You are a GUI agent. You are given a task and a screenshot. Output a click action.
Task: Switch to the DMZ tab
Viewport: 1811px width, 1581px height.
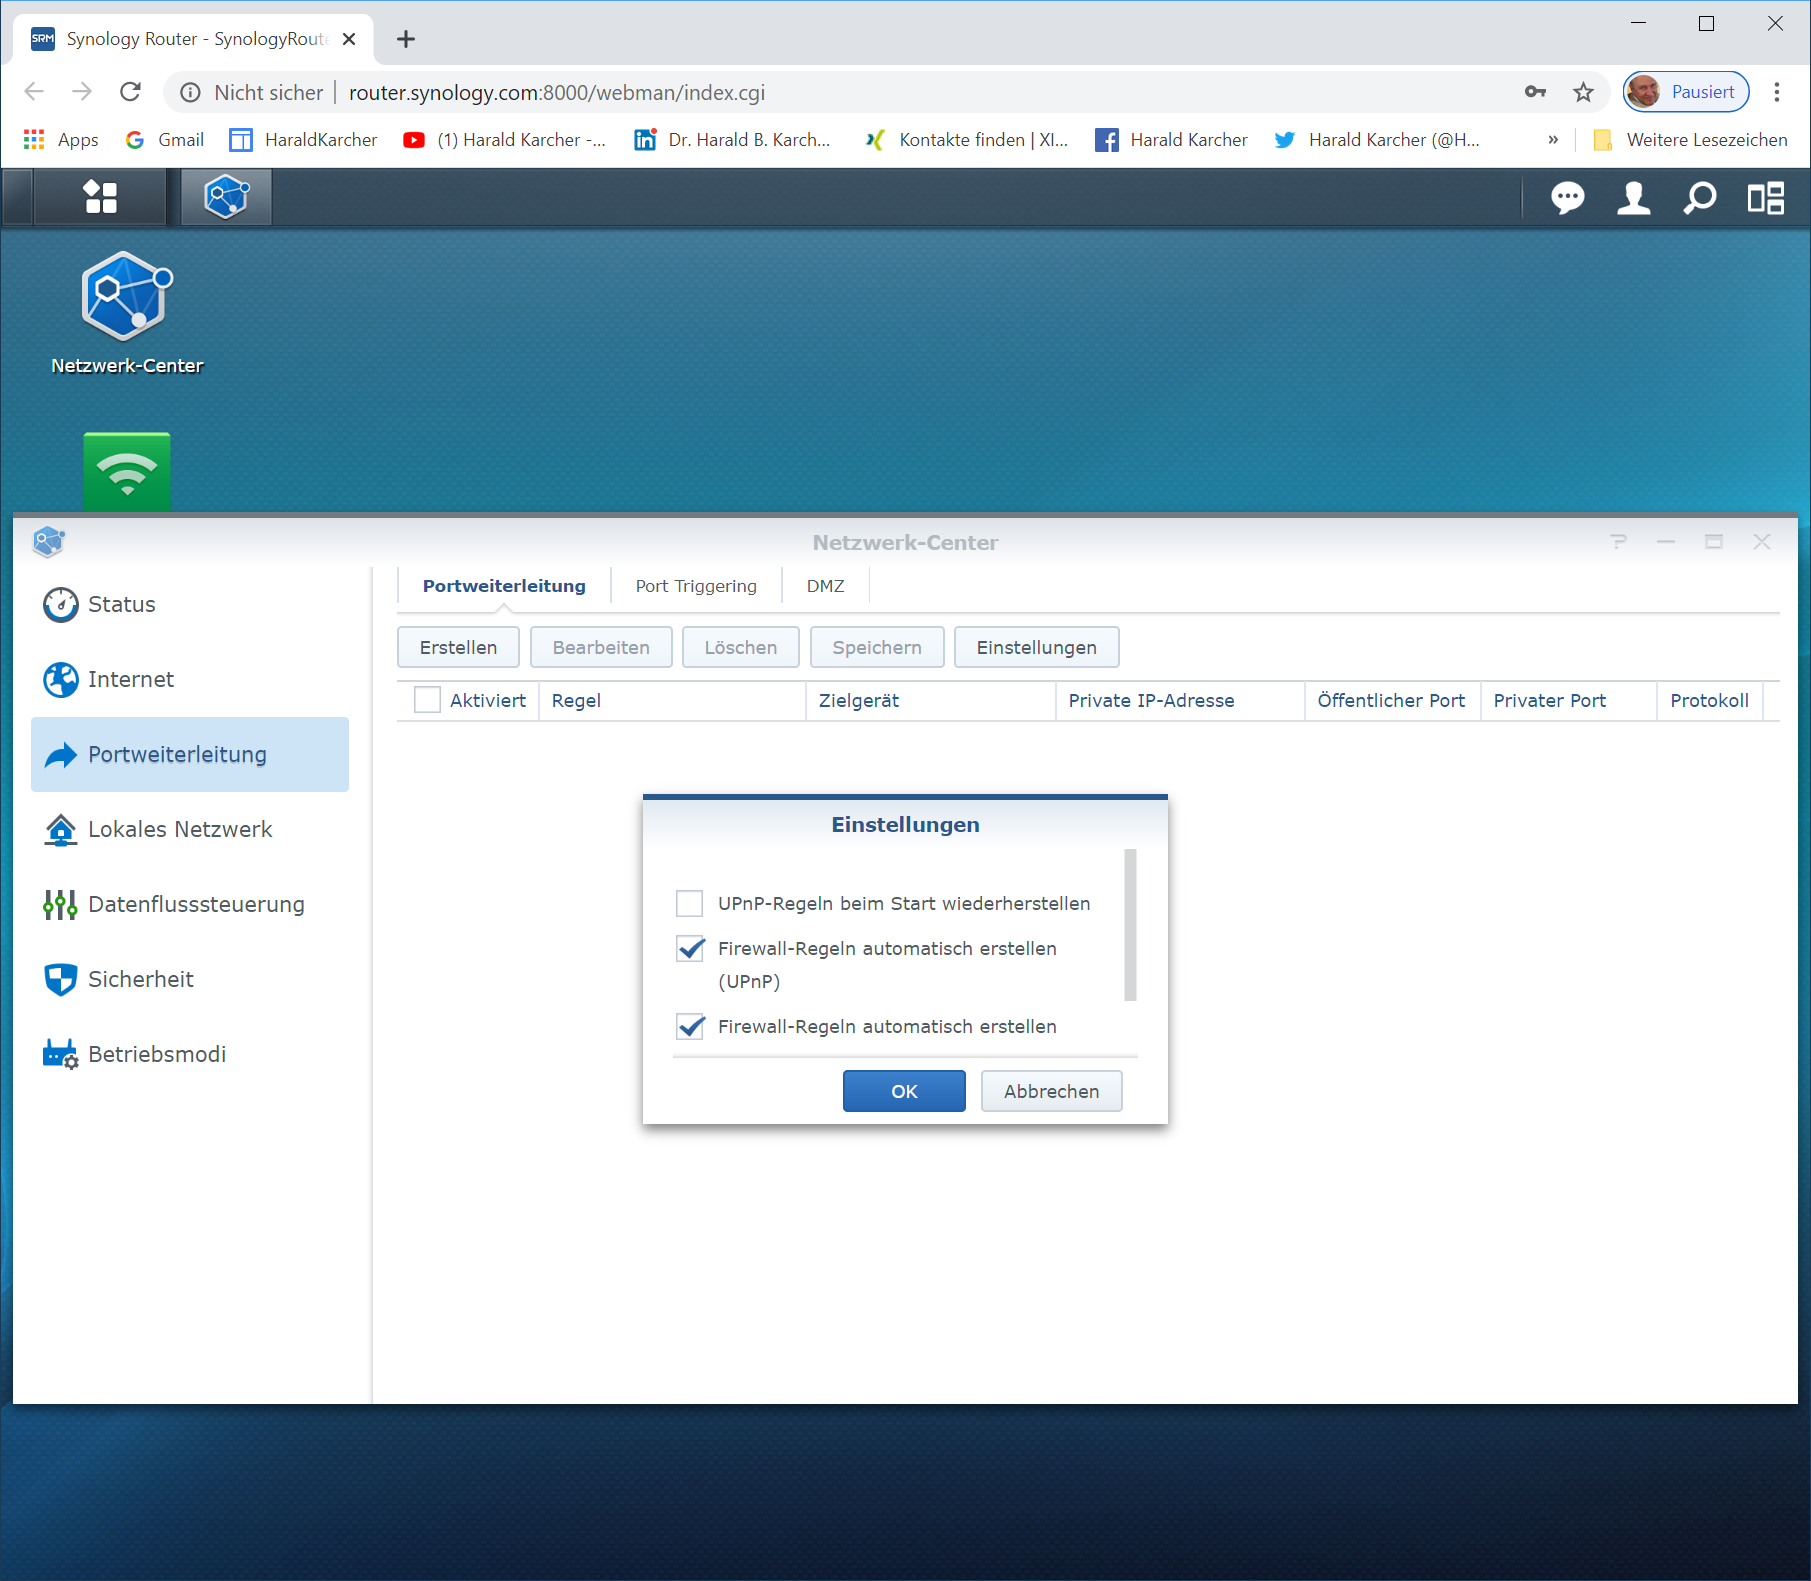tap(825, 586)
